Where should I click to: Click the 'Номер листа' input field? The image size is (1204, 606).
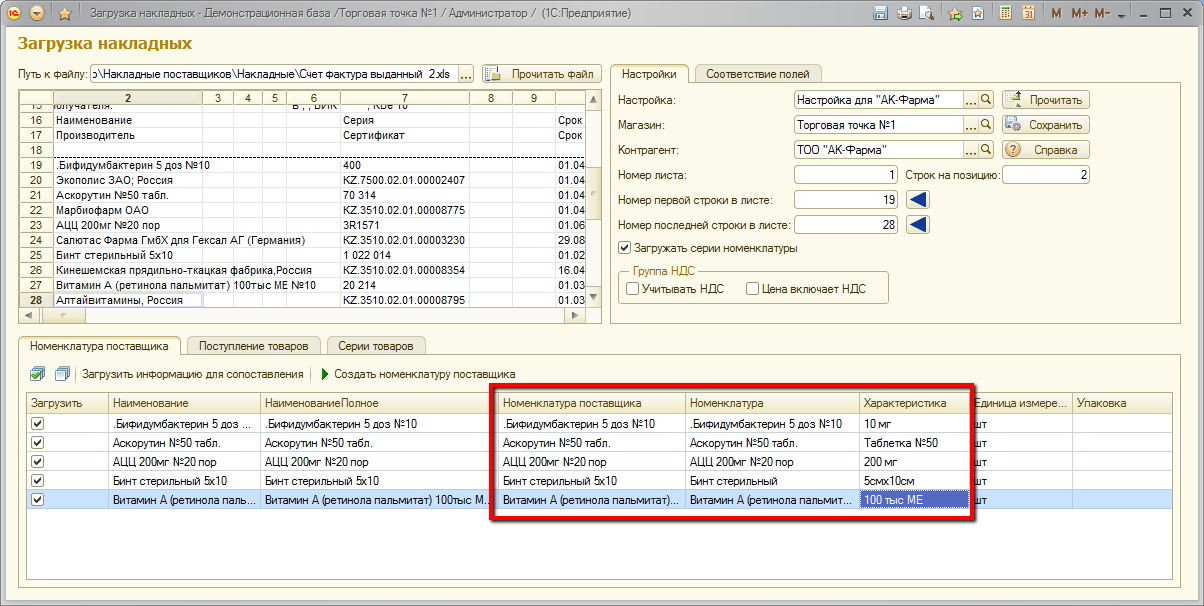coord(846,175)
